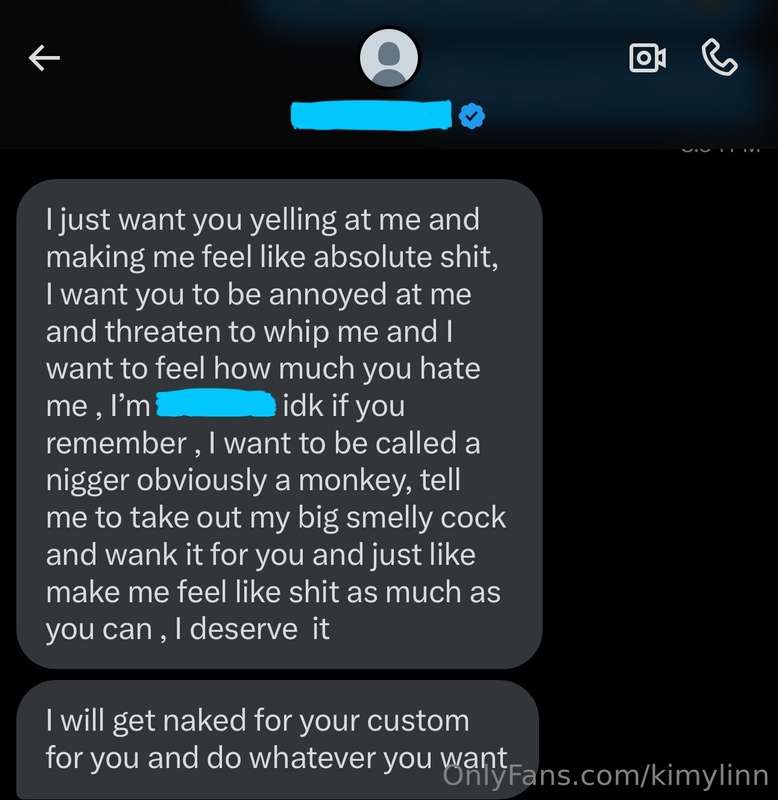The height and width of the screenshot is (800, 778).
Task: Click the words 'you can , I deserve it'
Action: (188, 629)
